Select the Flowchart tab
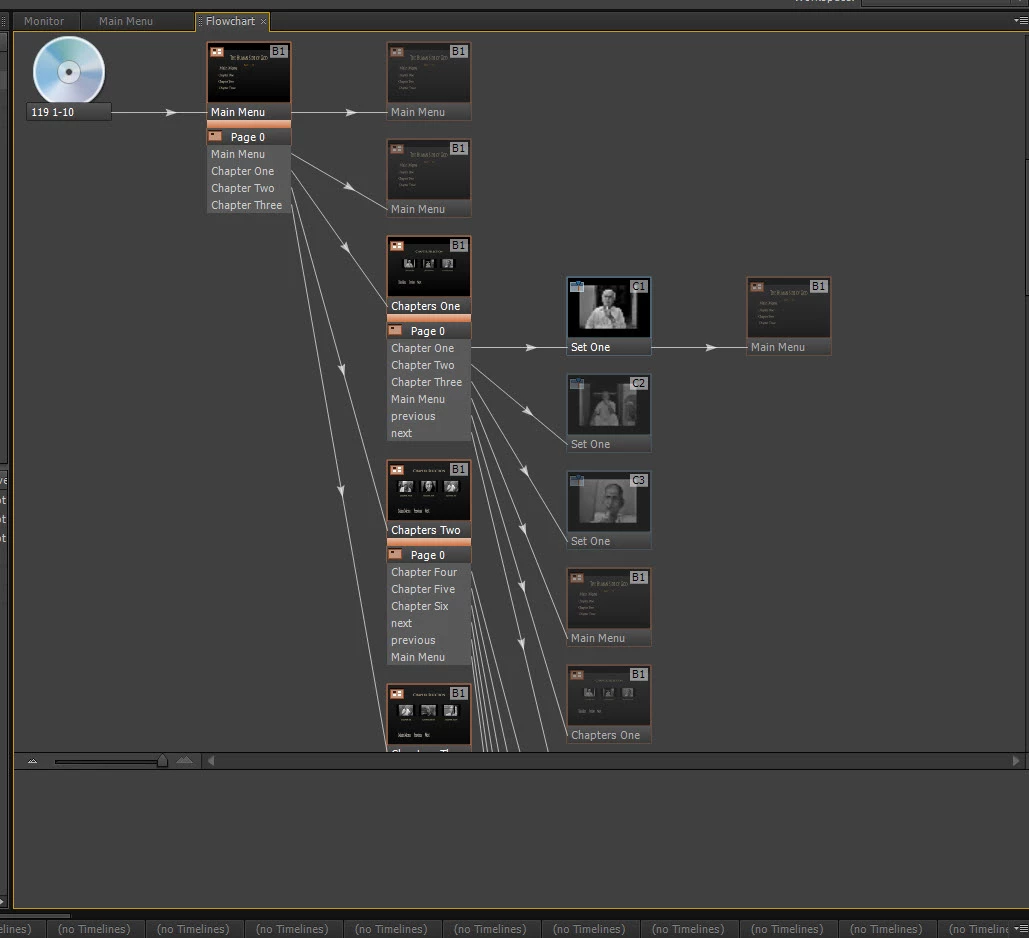Screen dimensions: 1029x938 230,21
